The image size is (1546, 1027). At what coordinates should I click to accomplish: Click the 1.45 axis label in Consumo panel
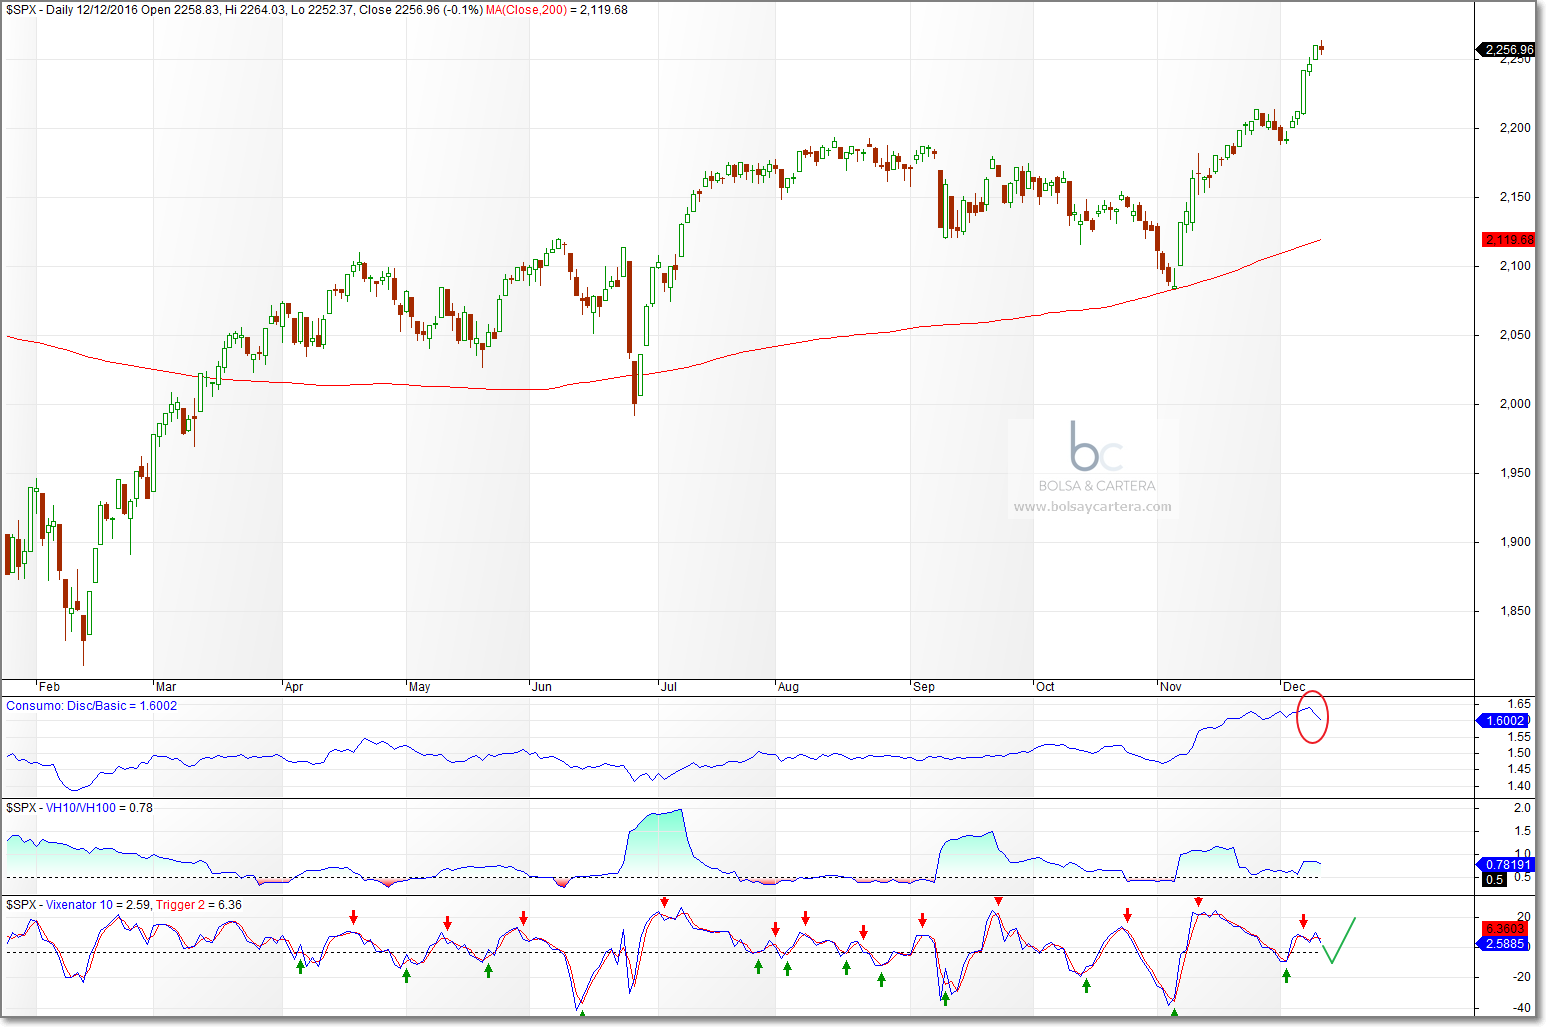pos(1519,769)
